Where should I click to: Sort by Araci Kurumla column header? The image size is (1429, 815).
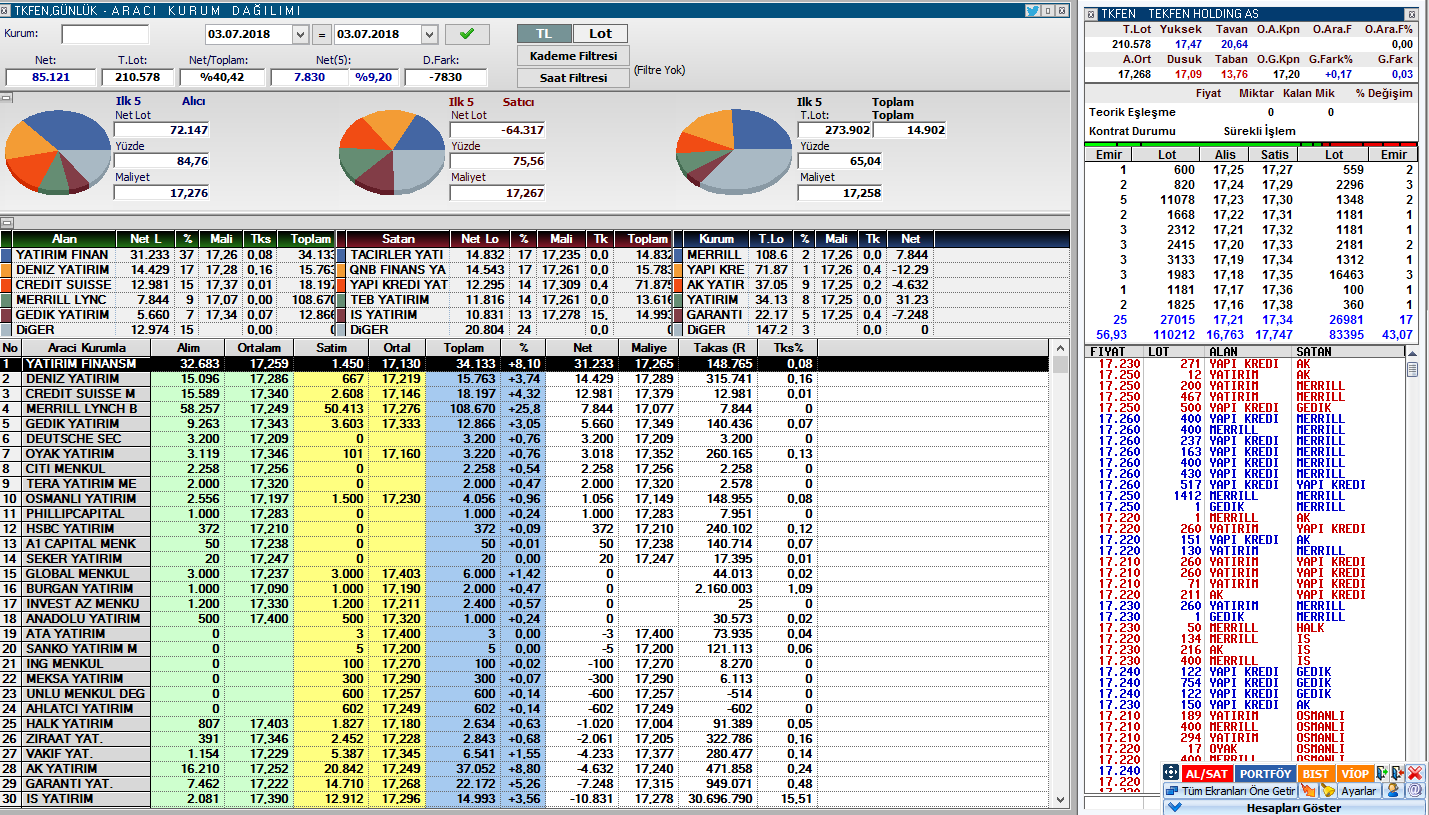click(85, 347)
